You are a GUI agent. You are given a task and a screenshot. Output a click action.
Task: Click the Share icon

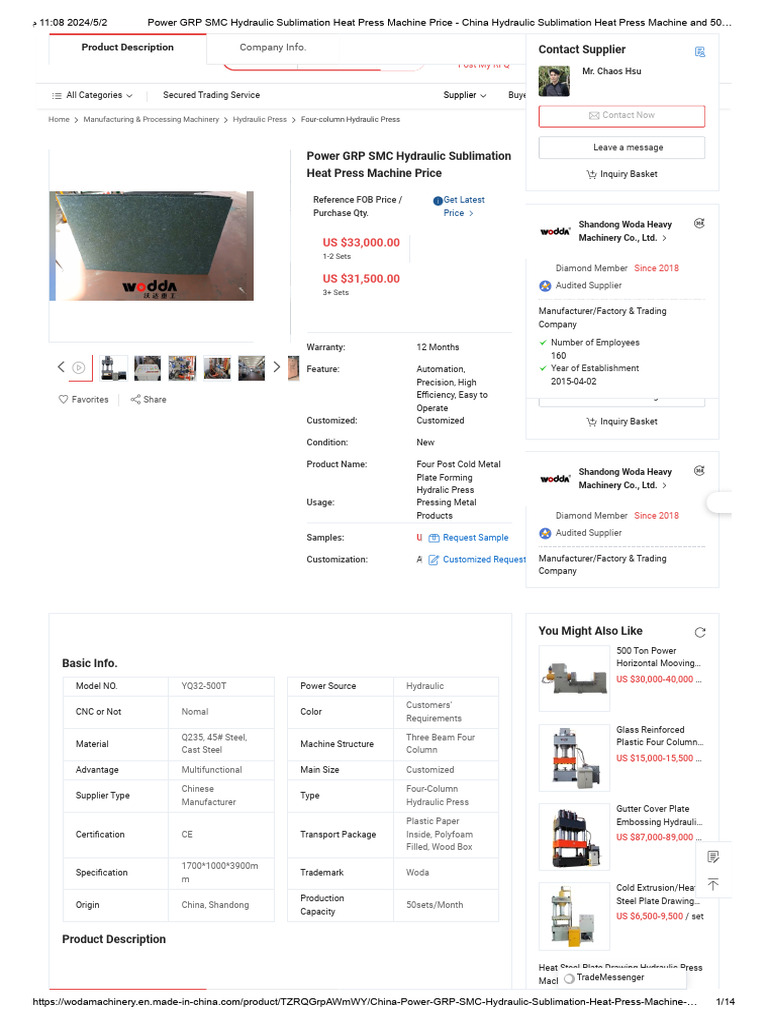135,399
